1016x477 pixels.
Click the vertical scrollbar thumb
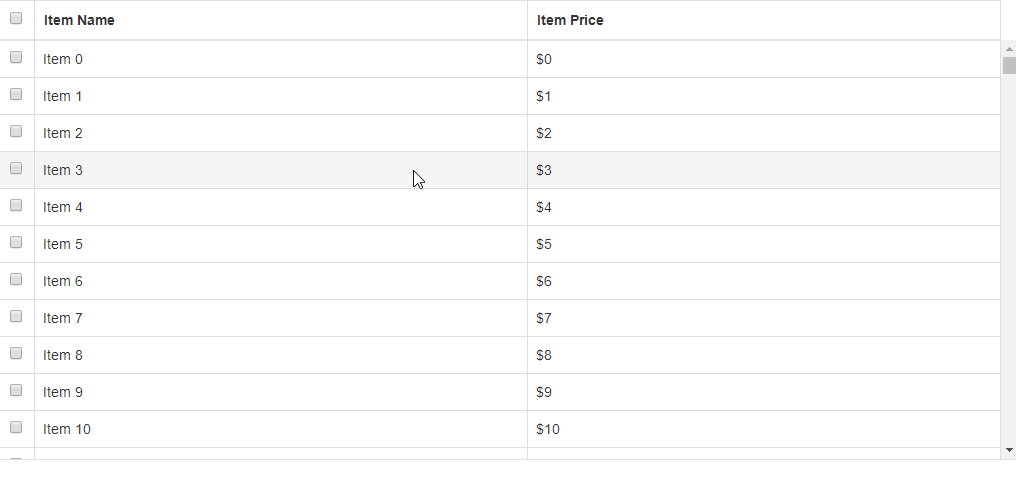click(x=1009, y=66)
